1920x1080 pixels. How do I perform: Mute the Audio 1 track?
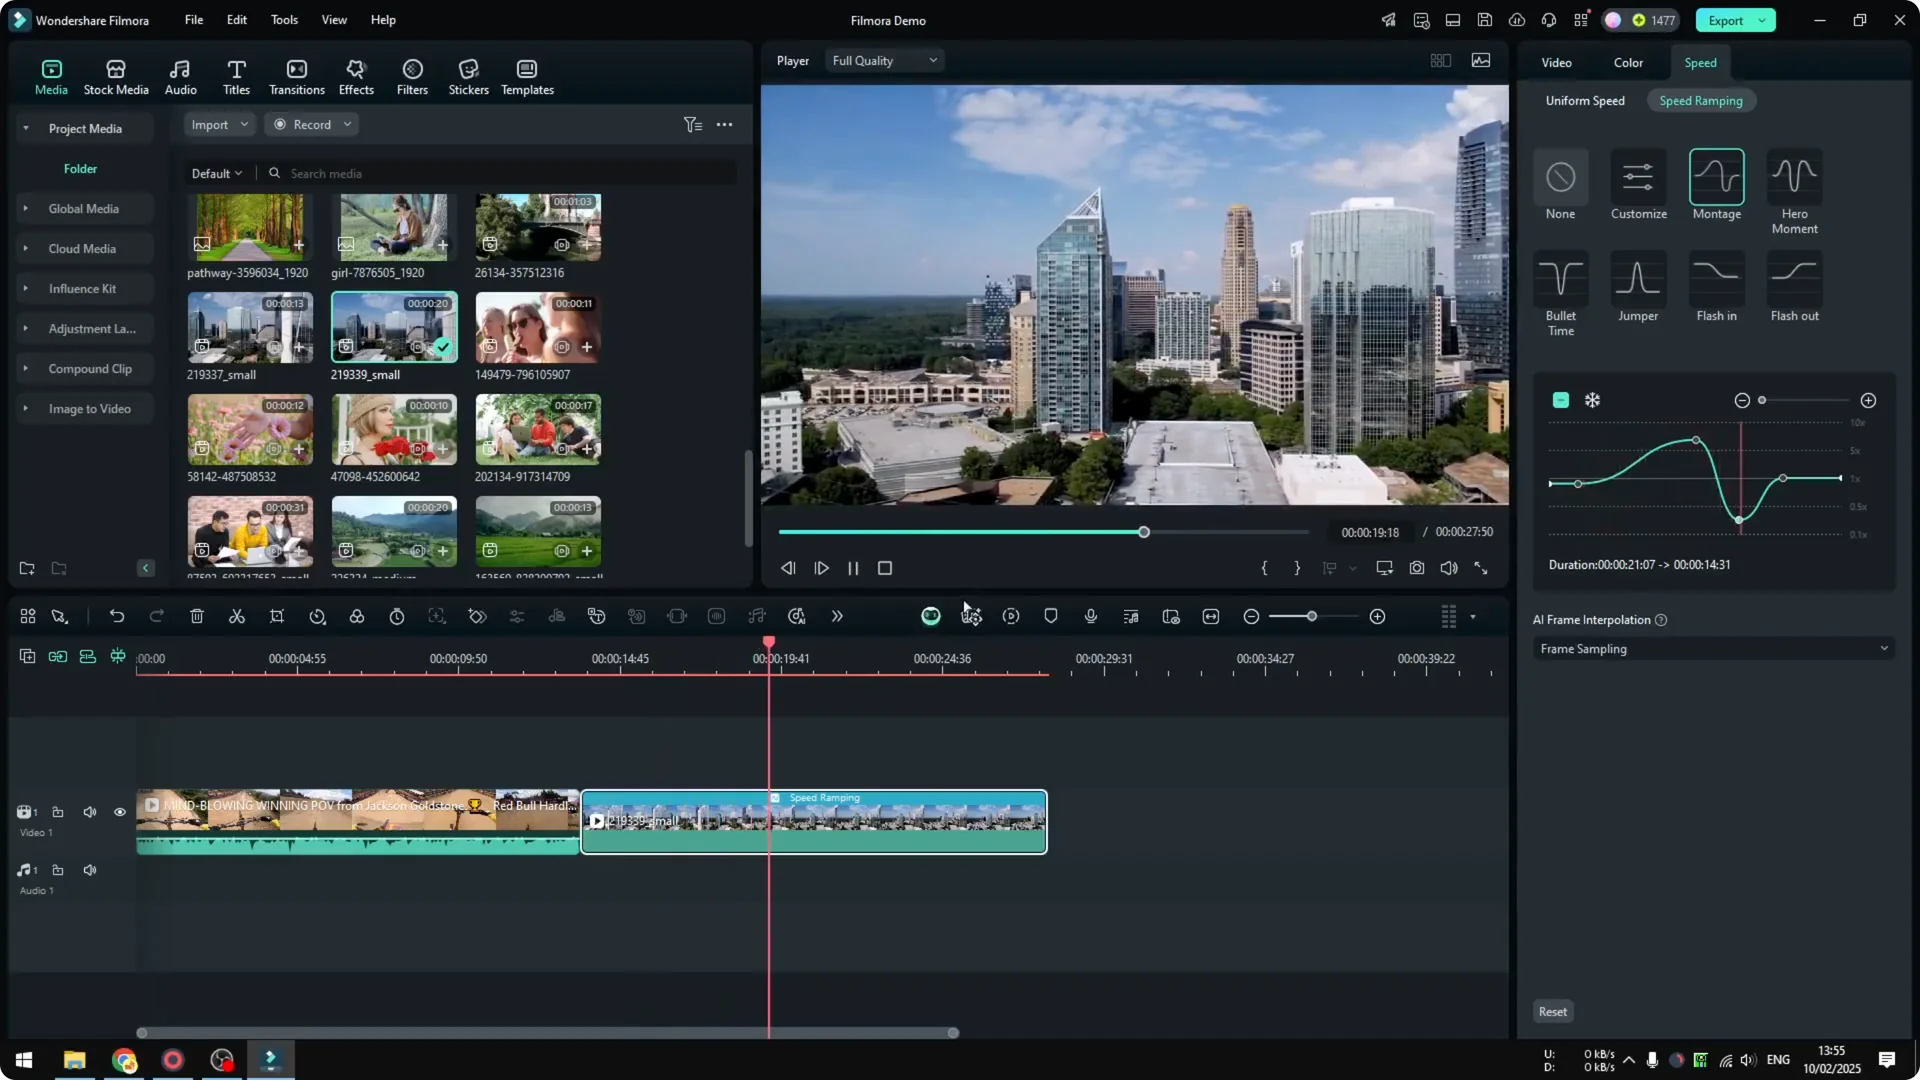pos(89,869)
